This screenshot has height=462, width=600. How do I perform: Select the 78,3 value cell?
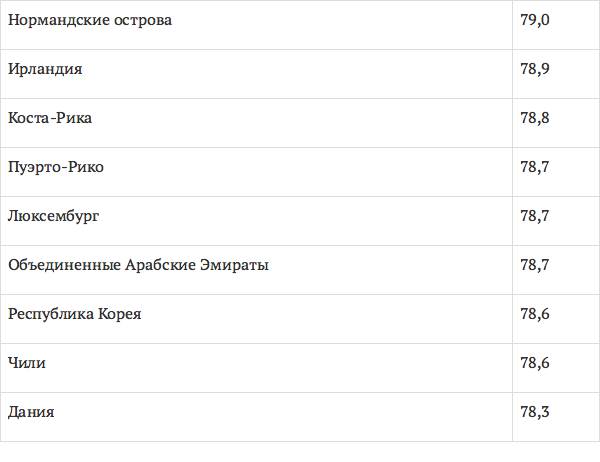pos(535,412)
